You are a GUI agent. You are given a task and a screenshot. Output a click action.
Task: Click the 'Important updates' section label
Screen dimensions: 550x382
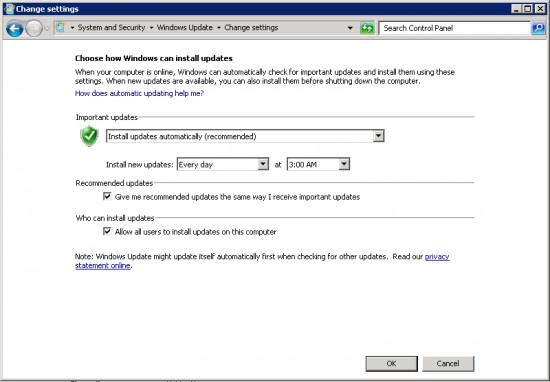click(107, 118)
